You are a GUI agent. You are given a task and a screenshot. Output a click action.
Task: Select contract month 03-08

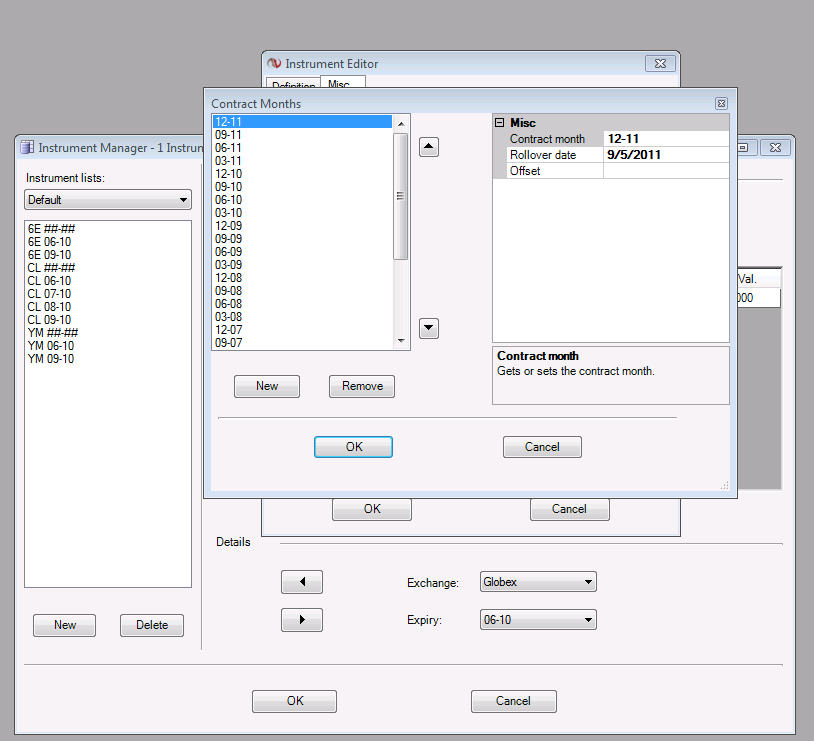pos(303,316)
